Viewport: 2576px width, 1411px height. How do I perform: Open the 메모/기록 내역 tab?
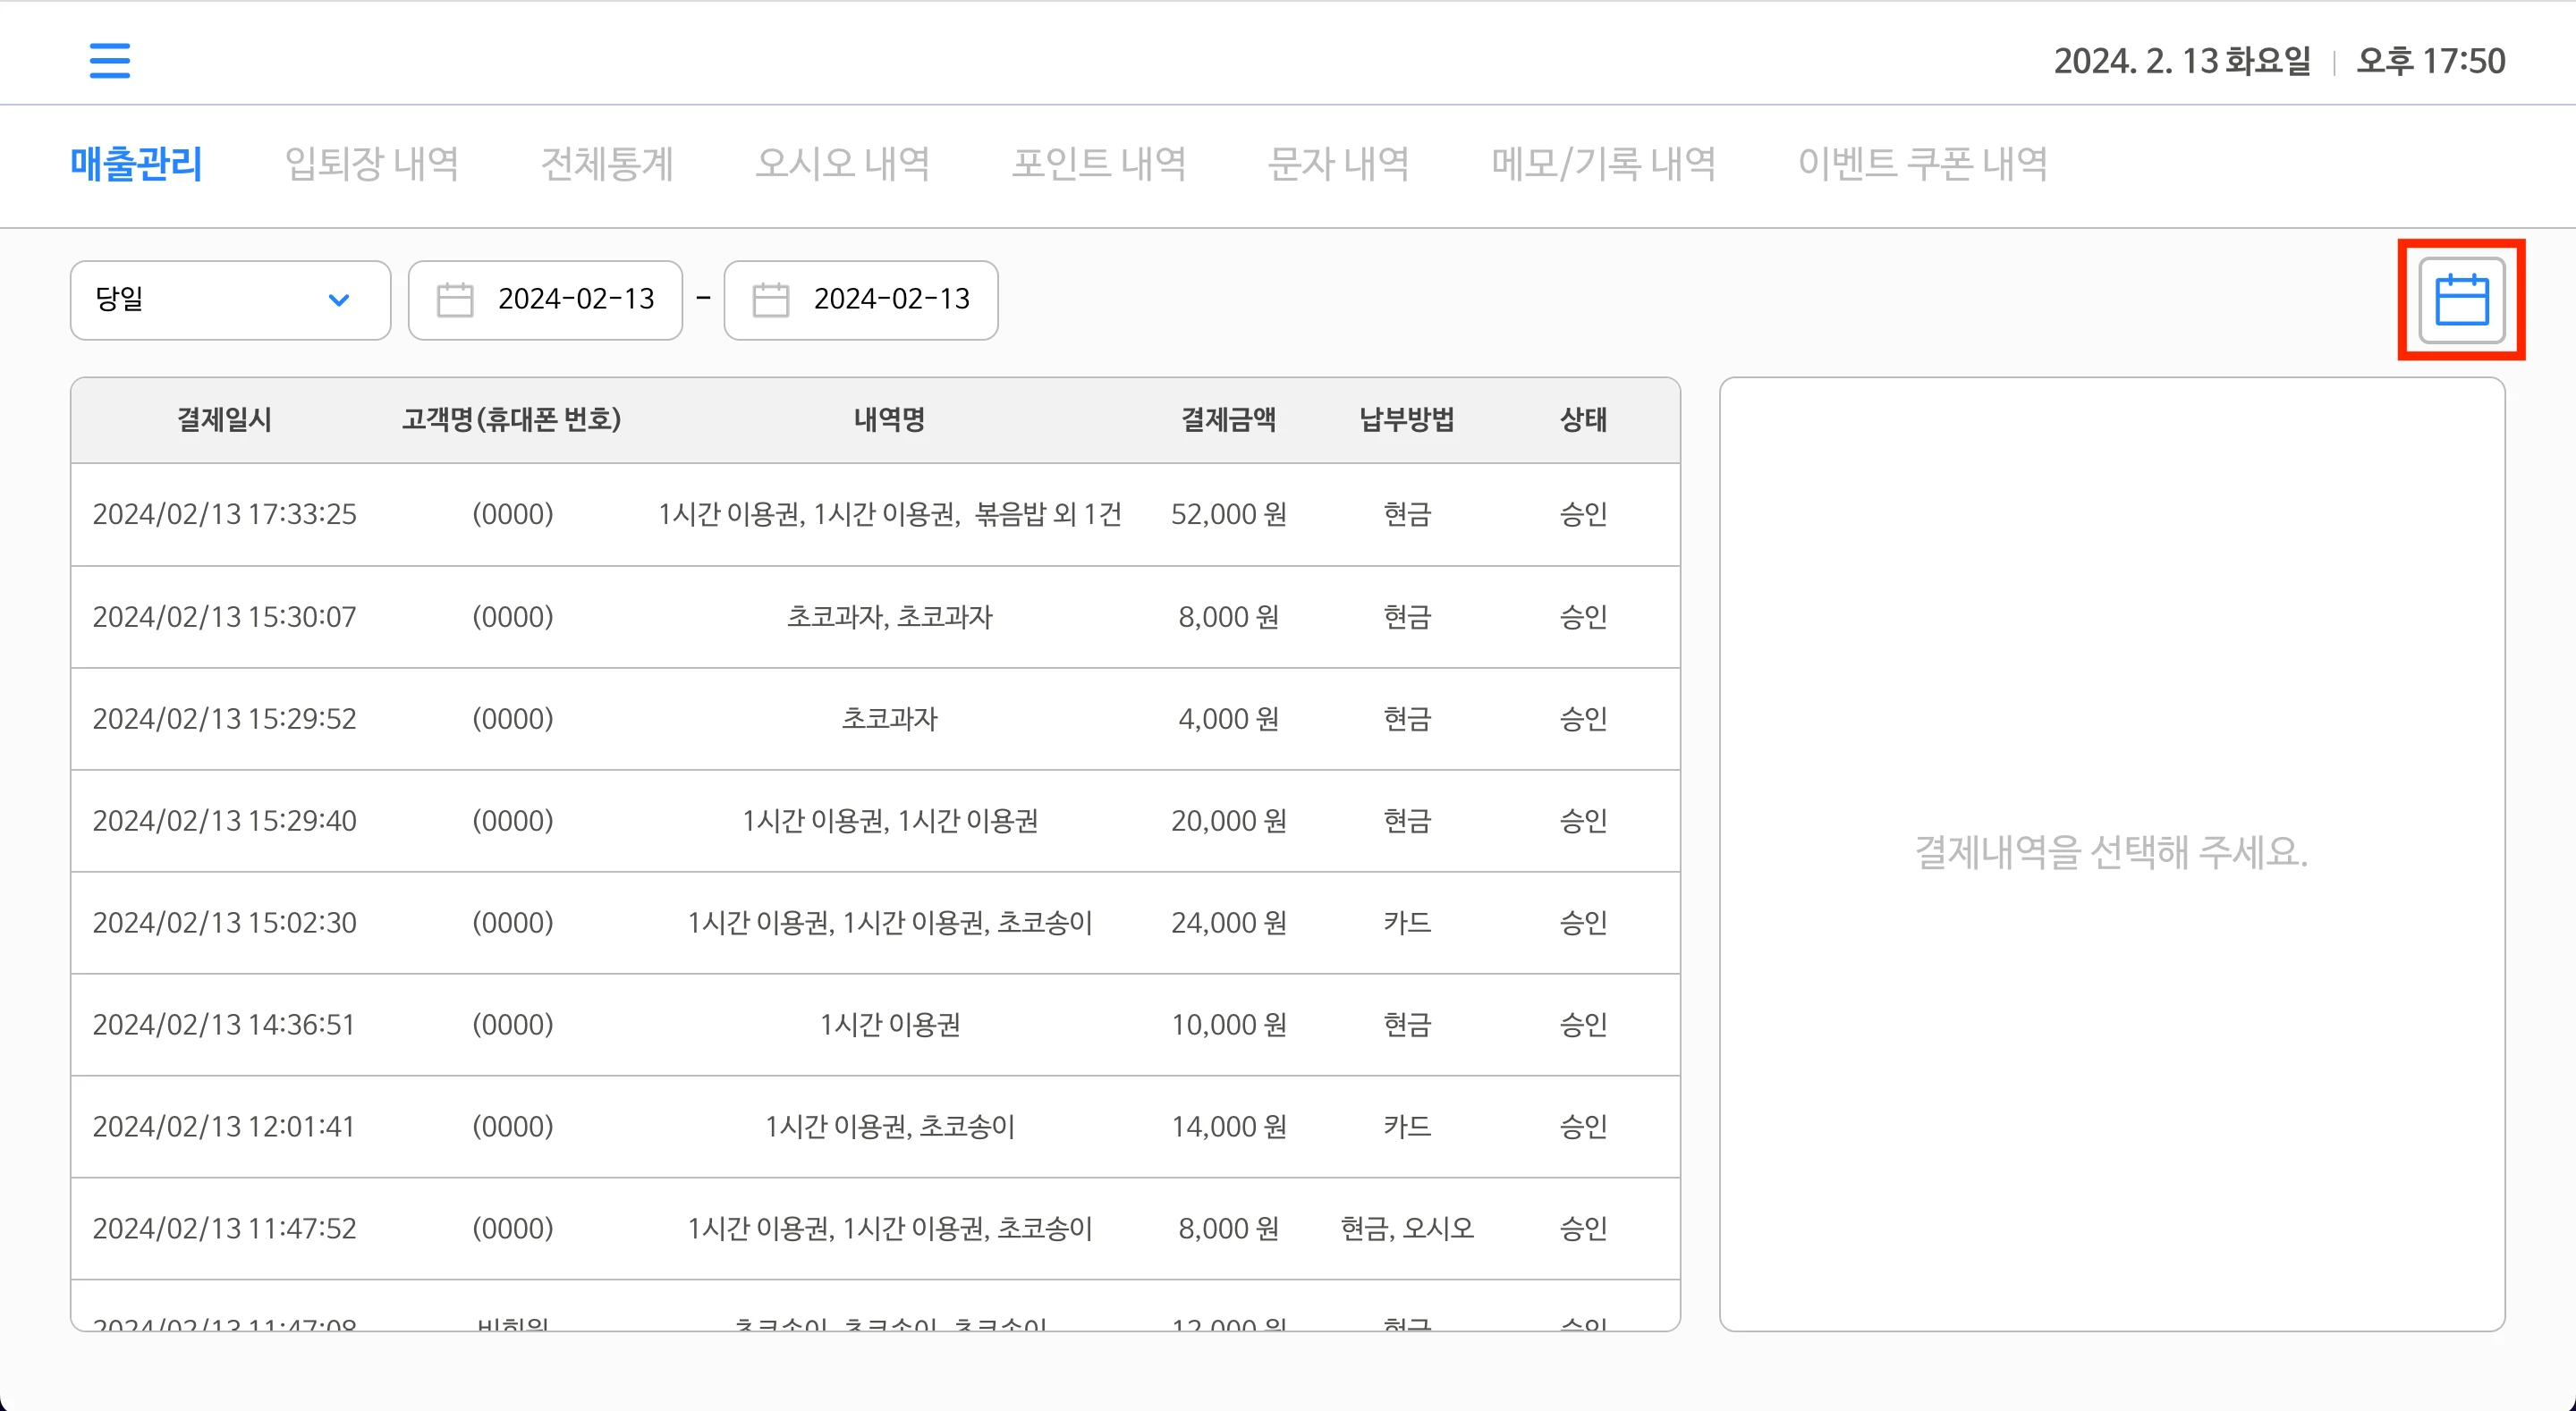coord(1604,164)
